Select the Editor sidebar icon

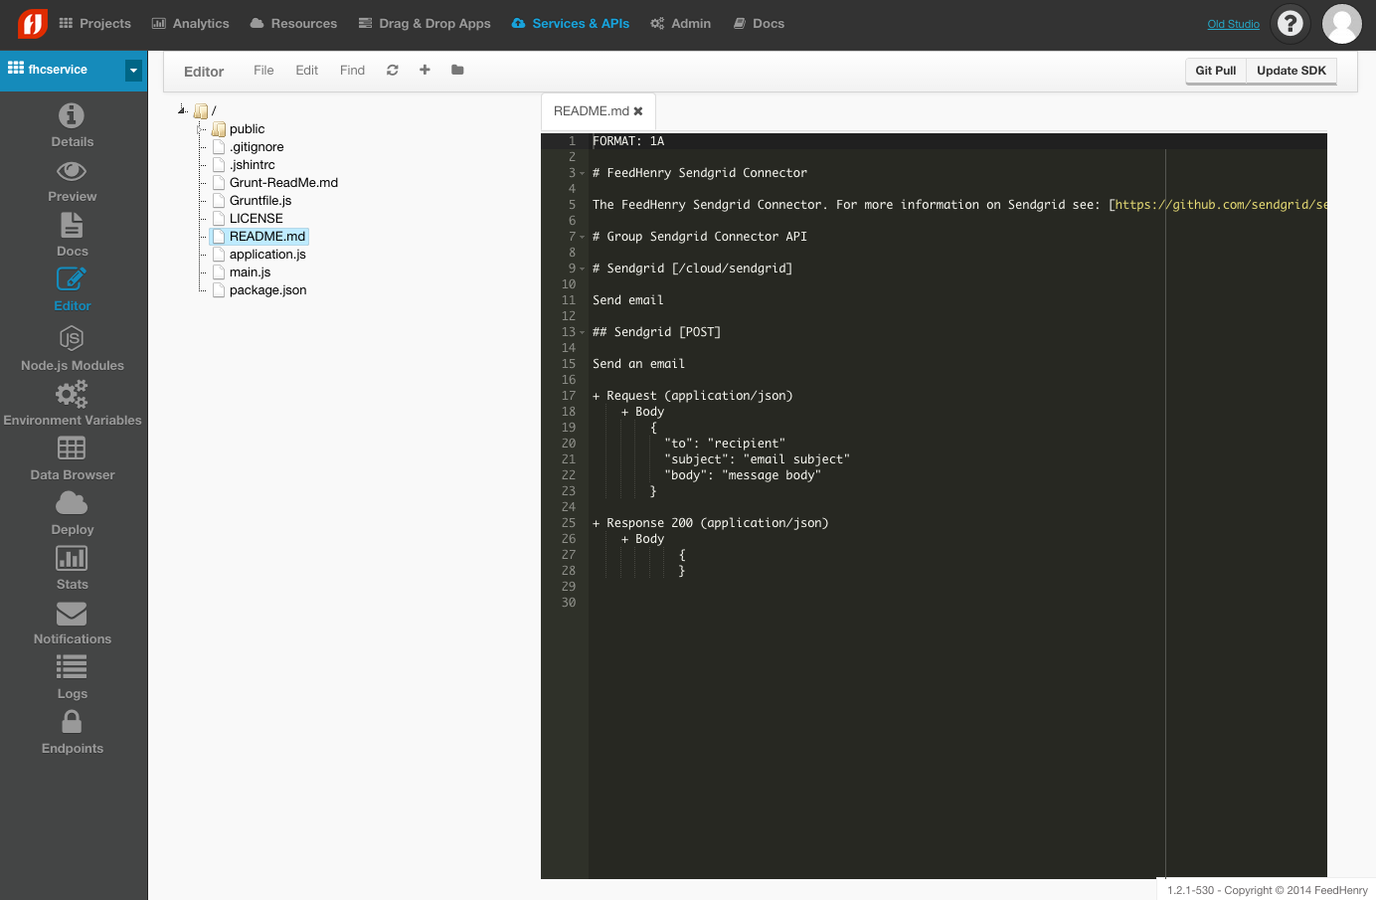tap(72, 279)
